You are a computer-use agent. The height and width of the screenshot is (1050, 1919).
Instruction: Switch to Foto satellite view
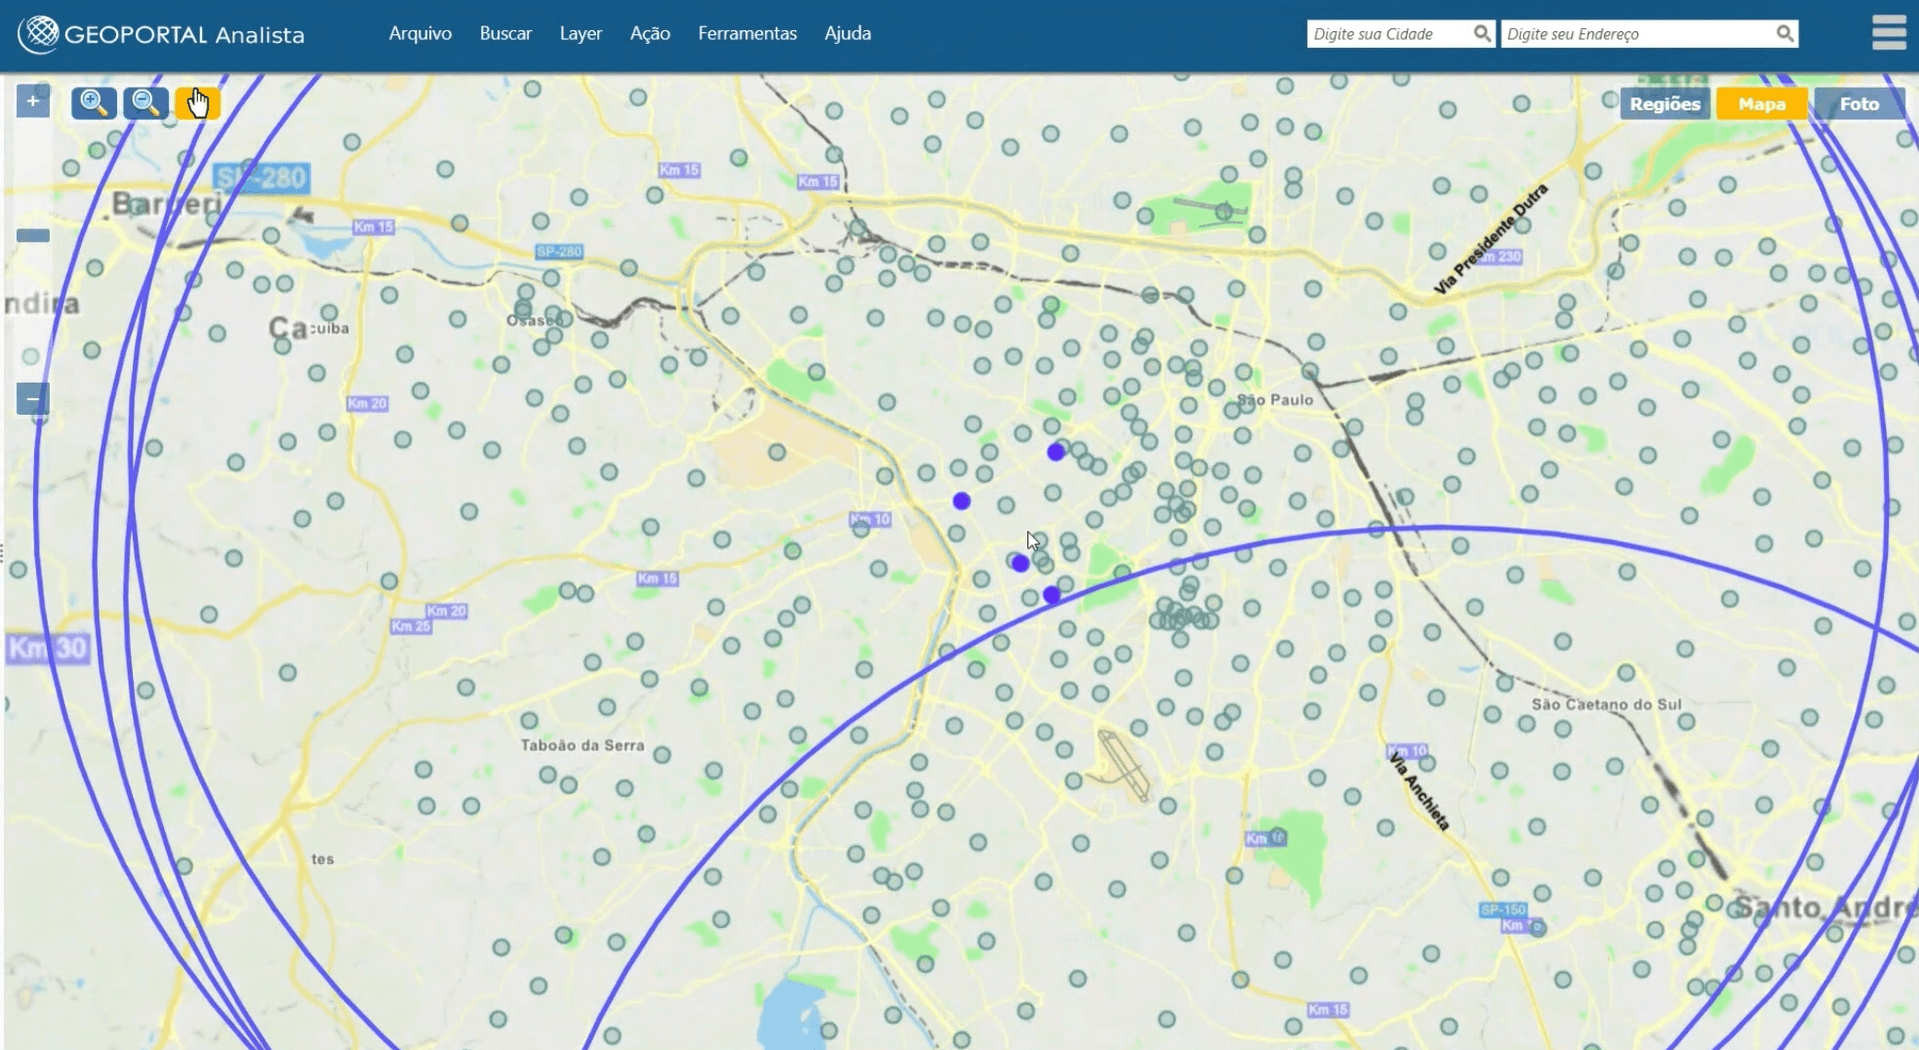(x=1859, y=104)
